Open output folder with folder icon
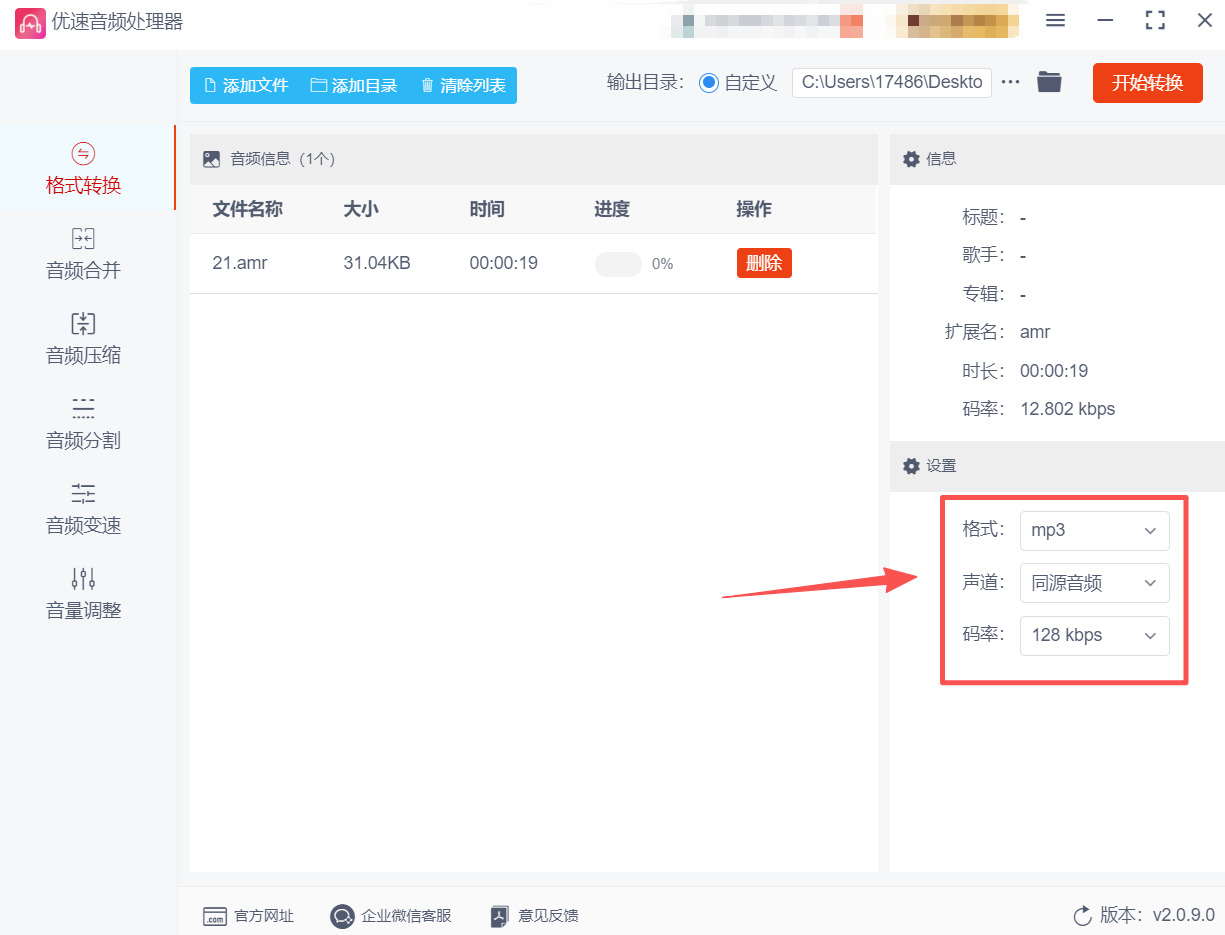 point(1049,82)
